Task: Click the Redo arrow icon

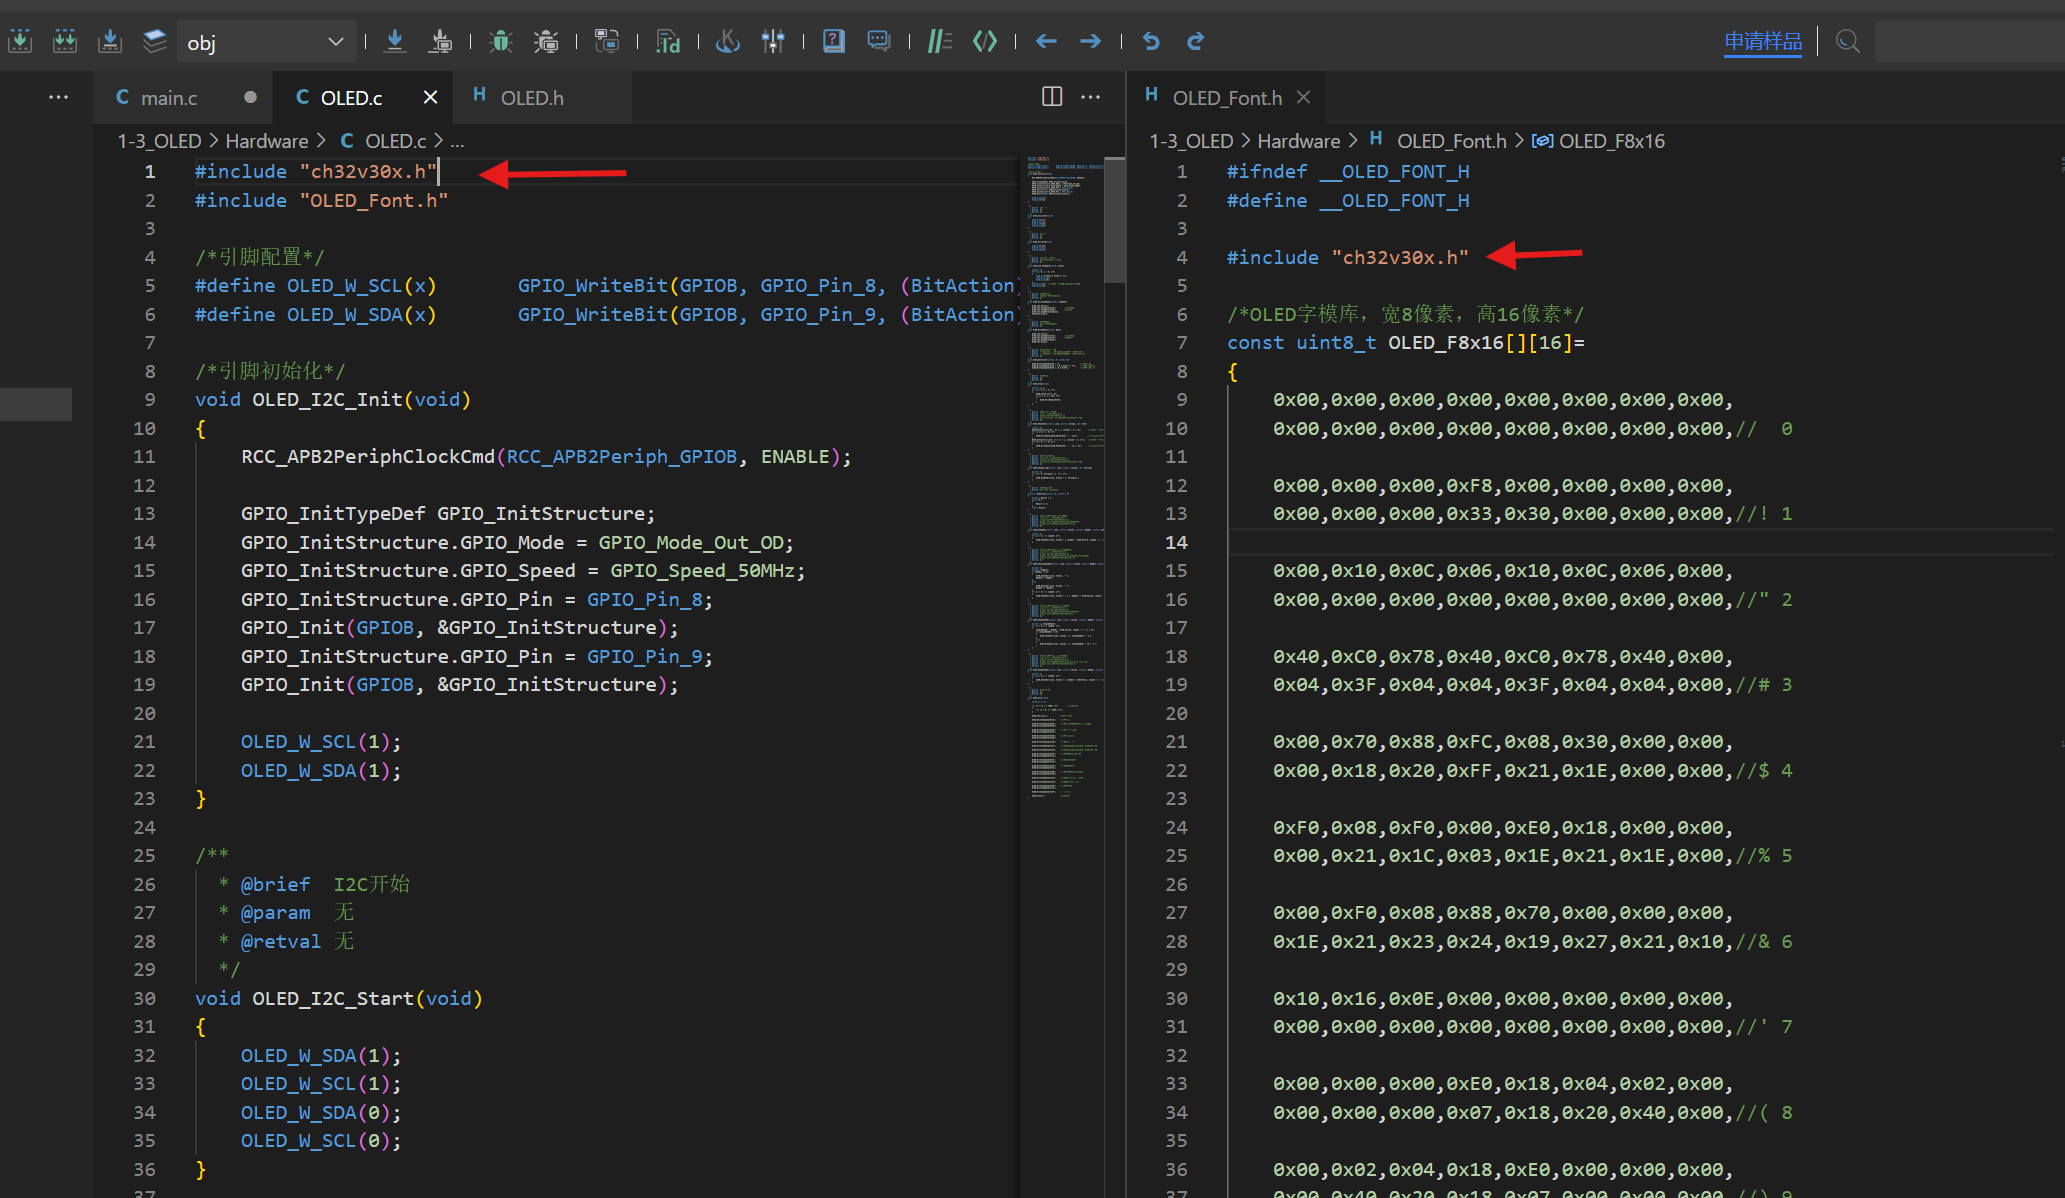Action: 1196,41
